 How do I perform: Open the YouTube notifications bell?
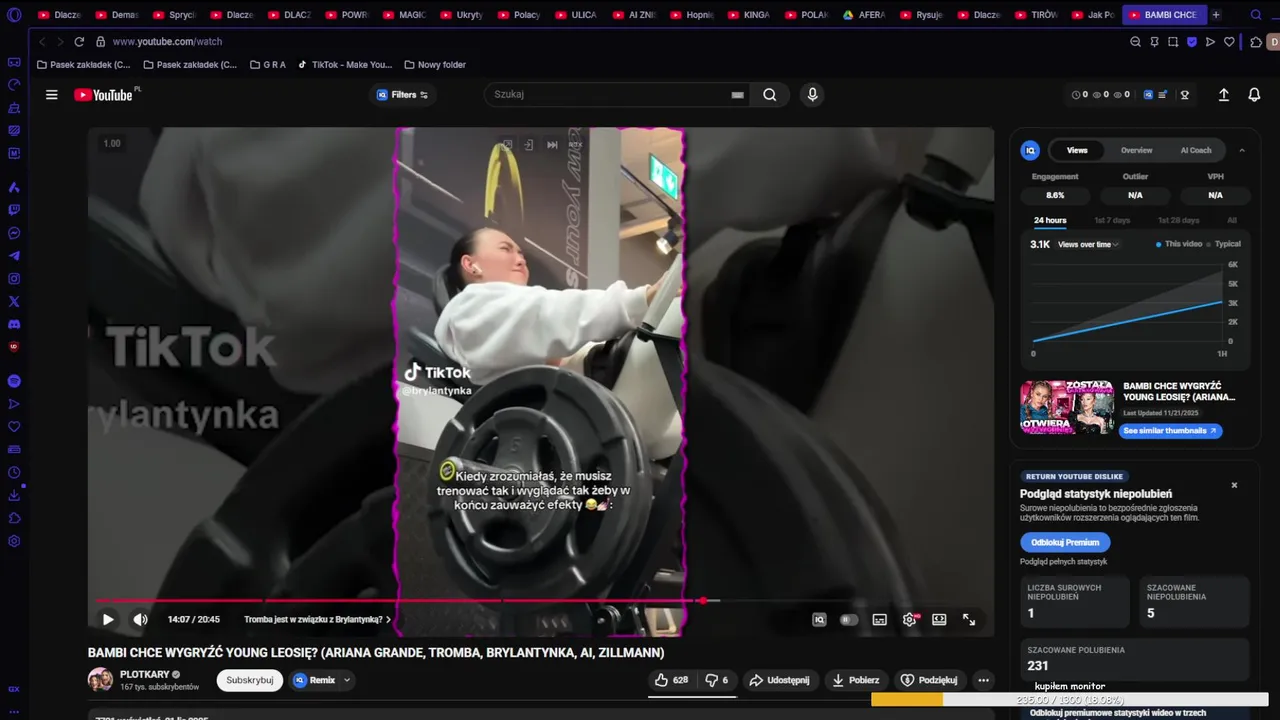coord(1254,95)
